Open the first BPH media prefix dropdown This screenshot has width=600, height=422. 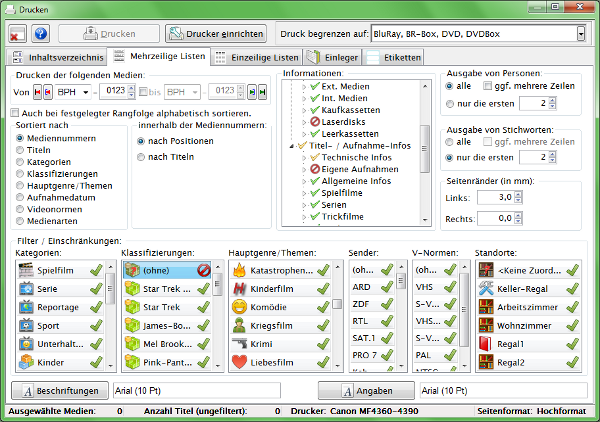pos(86,92)
